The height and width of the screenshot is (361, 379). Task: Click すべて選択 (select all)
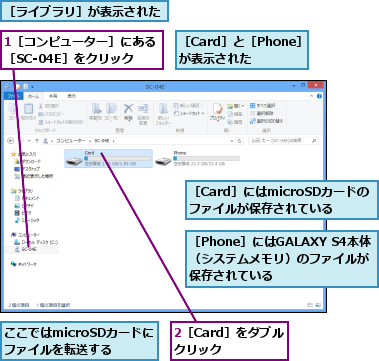pos(263,106)
